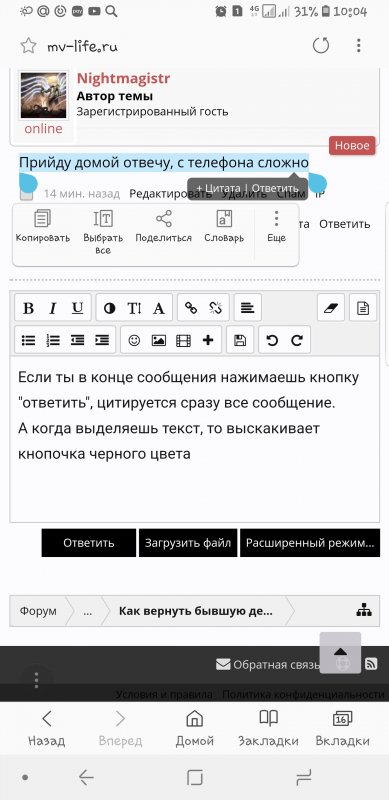
Task: Open Словарь for selected text
Action: tap(224, 226)
